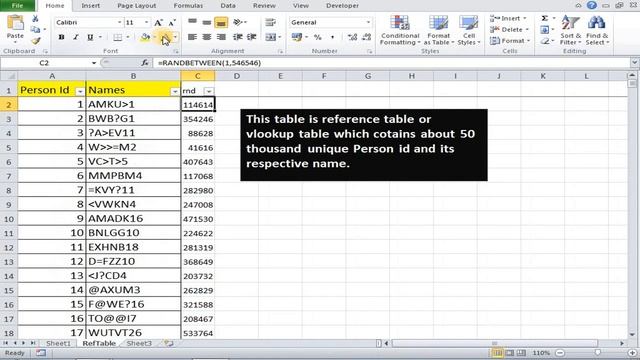Click the Increase Decimal icon
Viewport: 640px width, 360px height.
click(352, 37)
